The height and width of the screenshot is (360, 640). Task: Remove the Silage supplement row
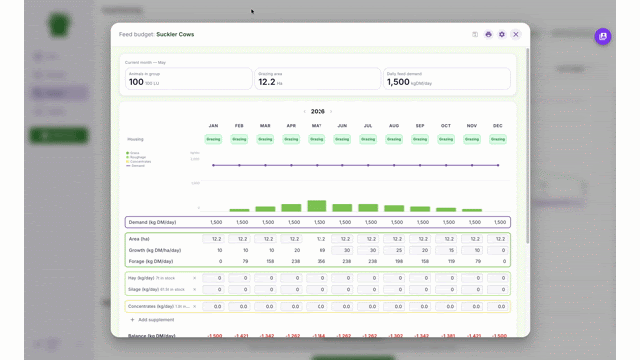coord(194,289)
